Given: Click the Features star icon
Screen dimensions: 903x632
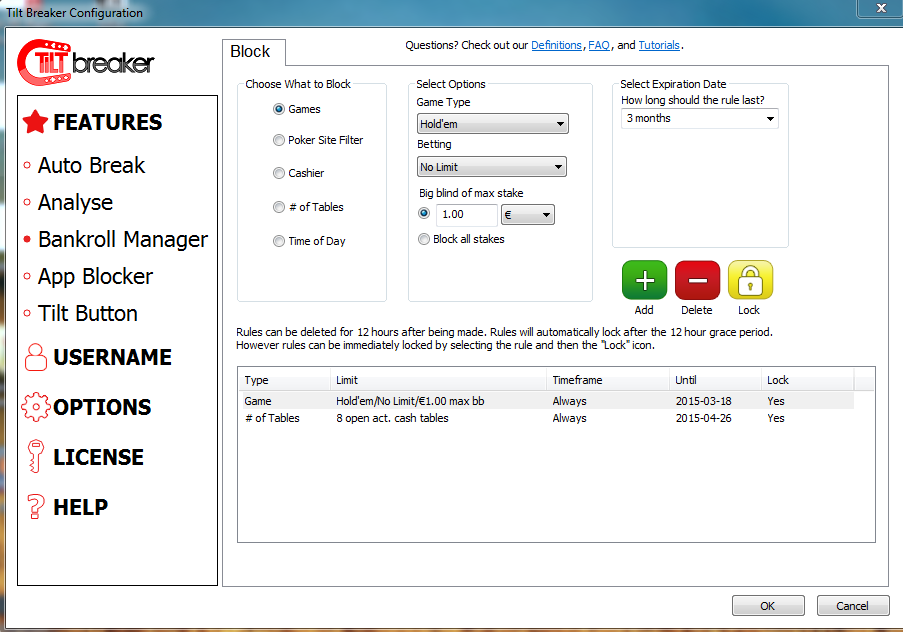Looking at the screenshot, I should tap(35, 122).
